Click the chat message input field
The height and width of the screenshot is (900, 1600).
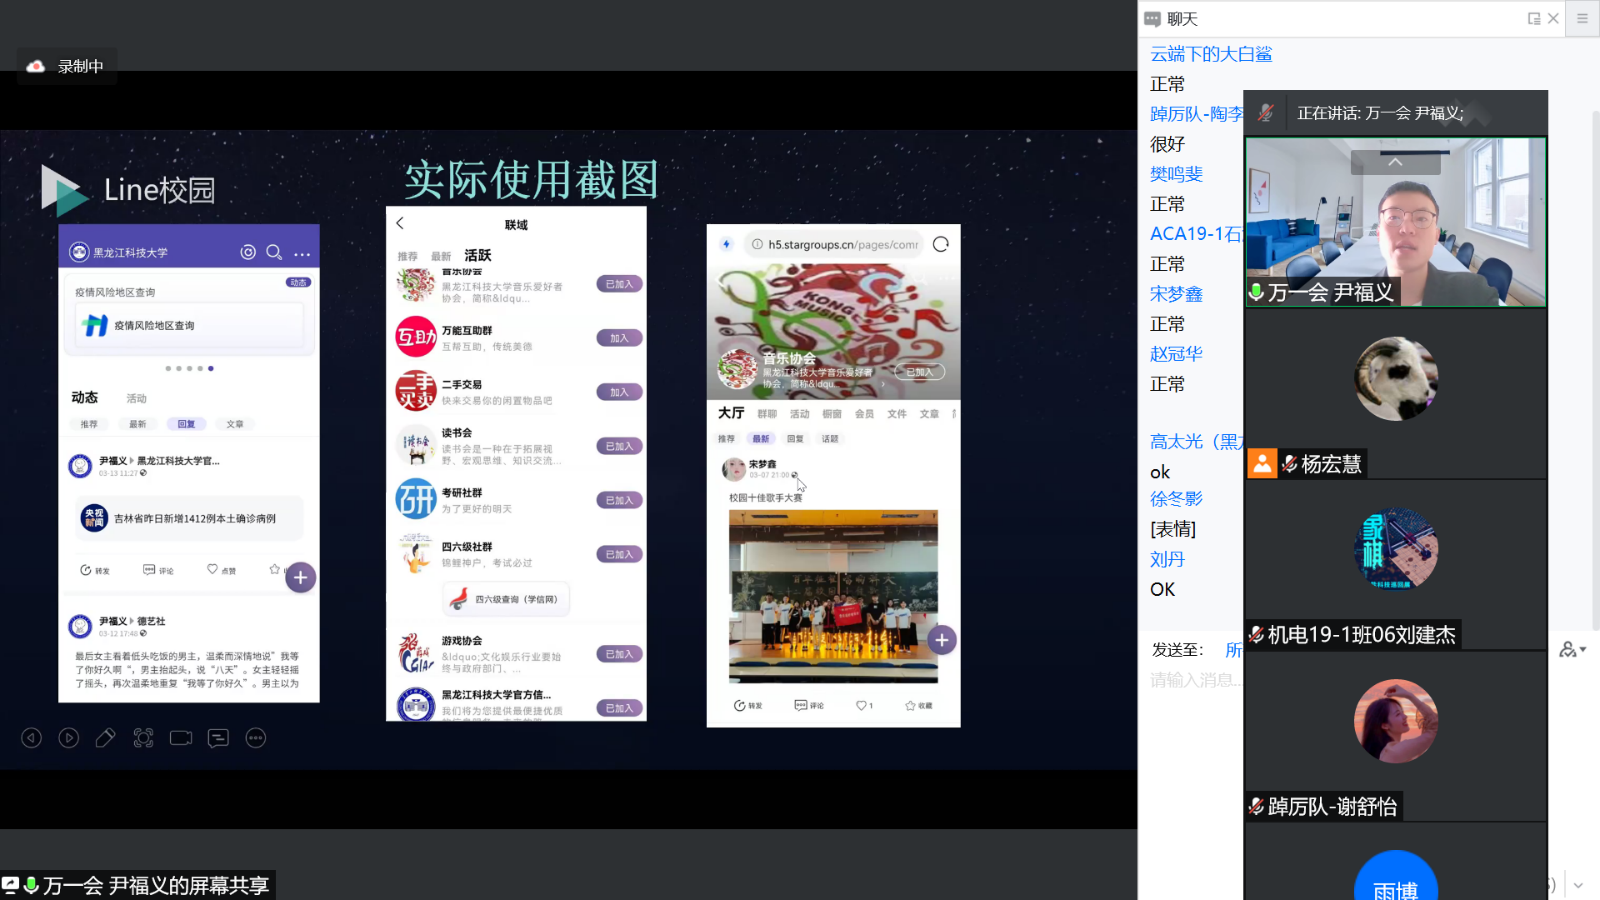click(x=1195, y=680)
